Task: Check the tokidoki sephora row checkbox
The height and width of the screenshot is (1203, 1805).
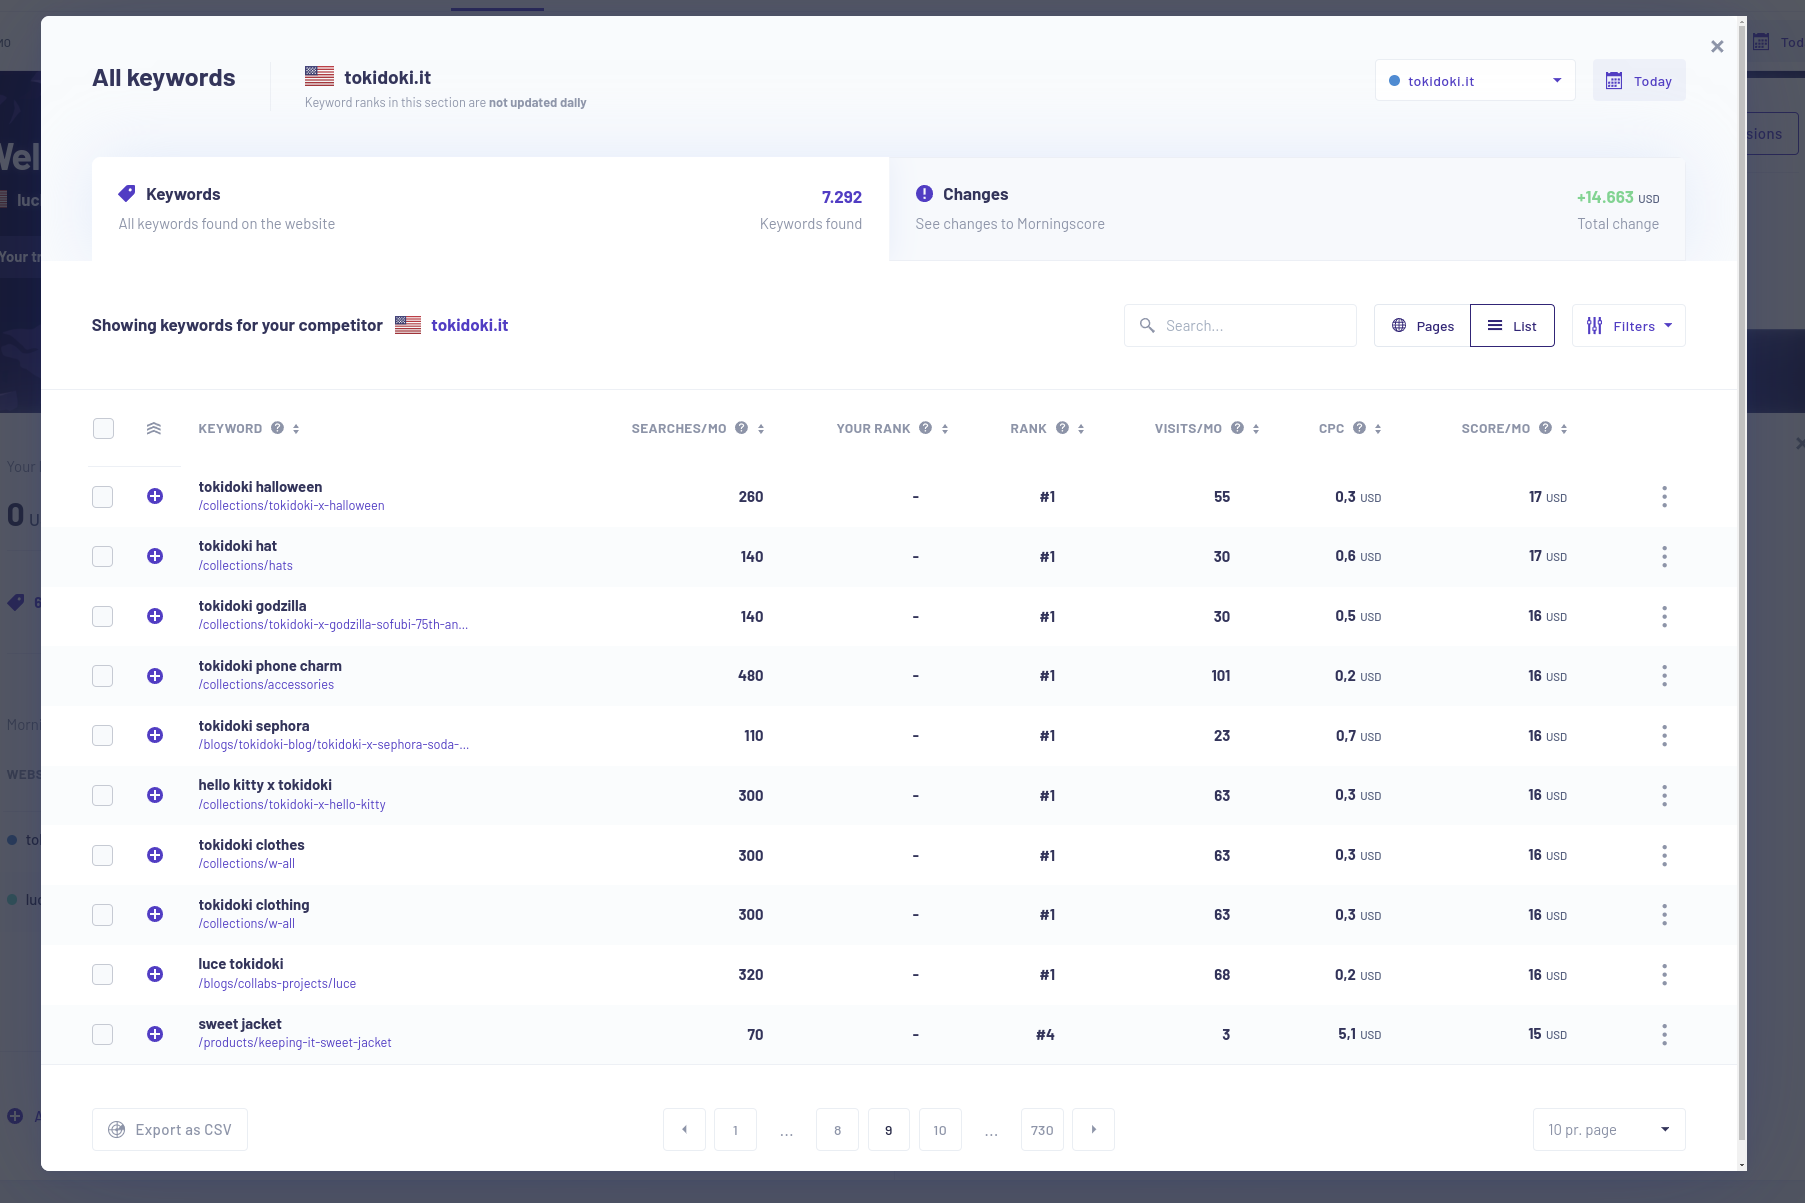Action: tap(103, 735)
